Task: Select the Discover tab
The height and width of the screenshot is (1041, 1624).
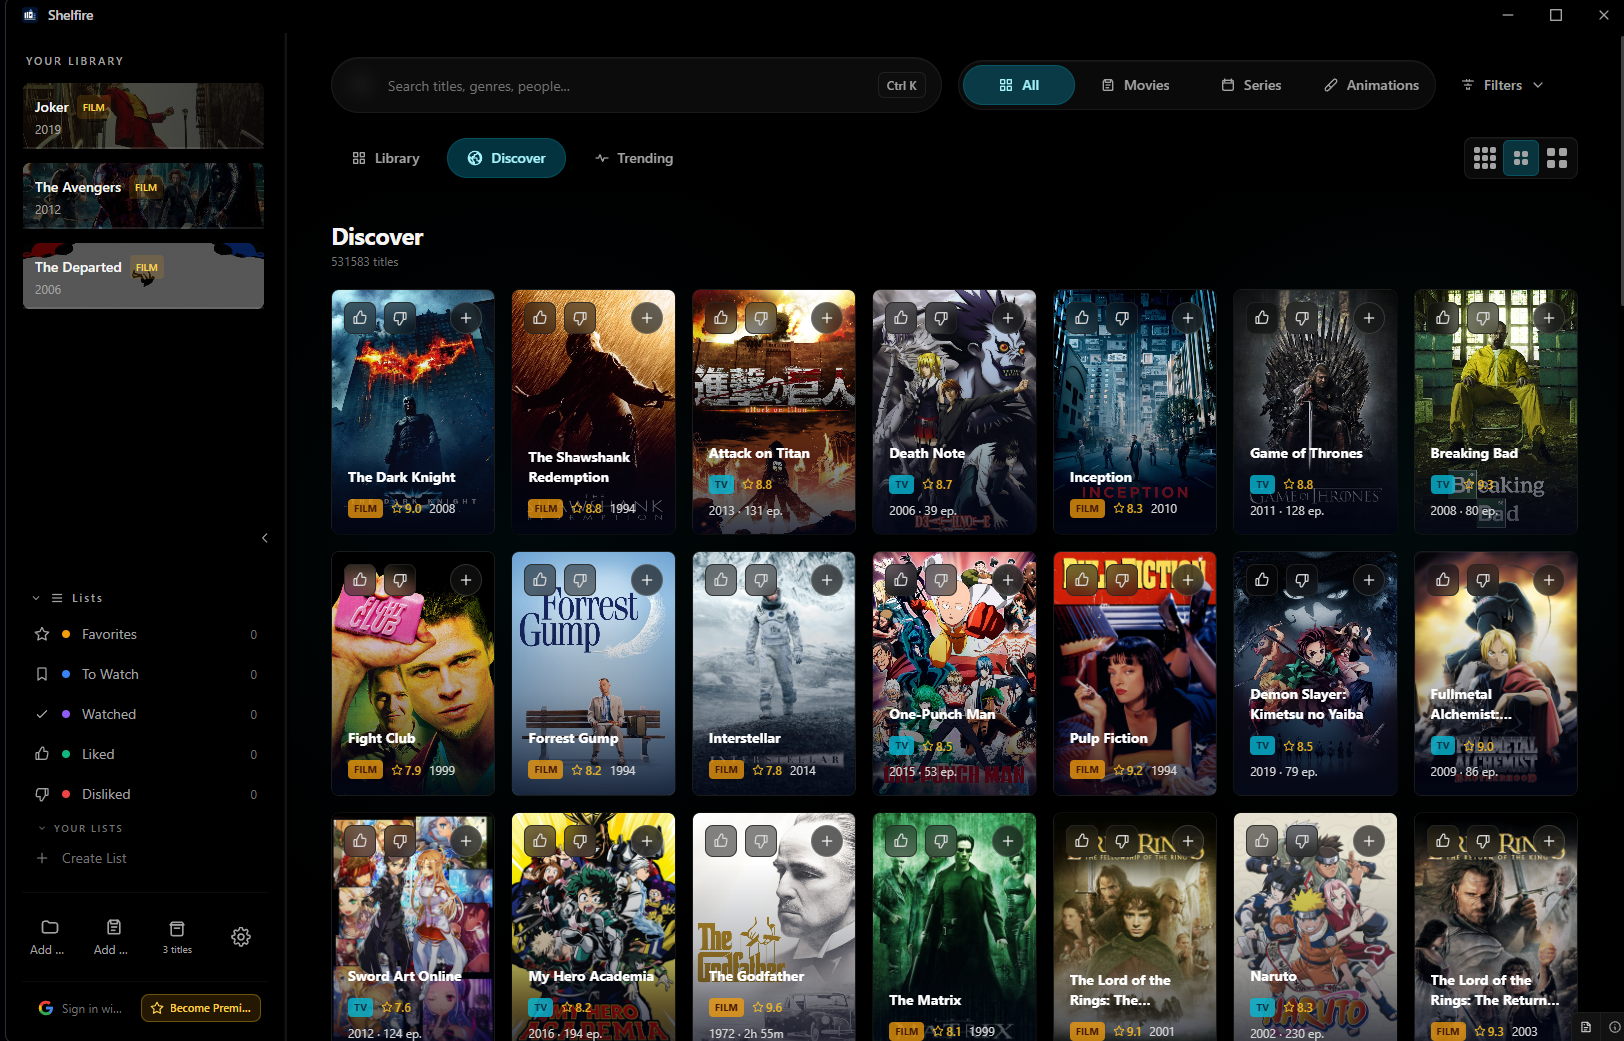Action: coord(506,158)
